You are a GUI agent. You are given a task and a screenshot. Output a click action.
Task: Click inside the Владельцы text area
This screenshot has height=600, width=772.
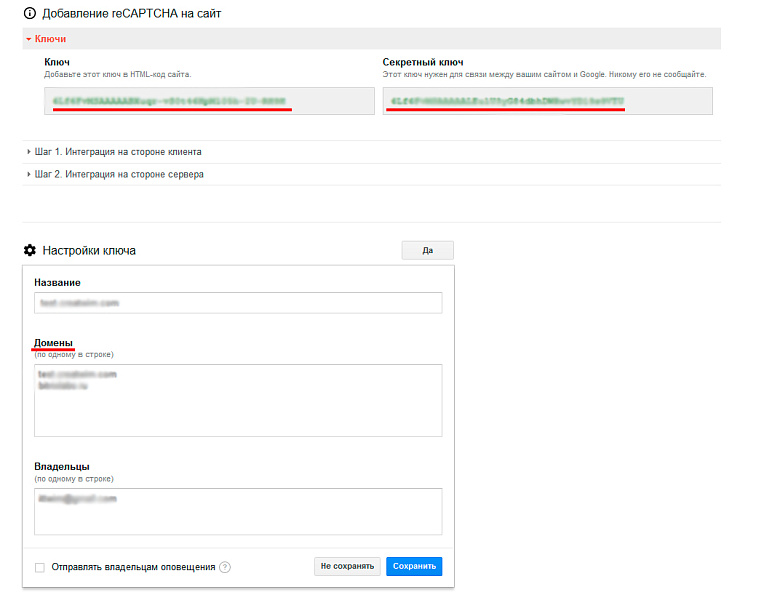point(238,511)
